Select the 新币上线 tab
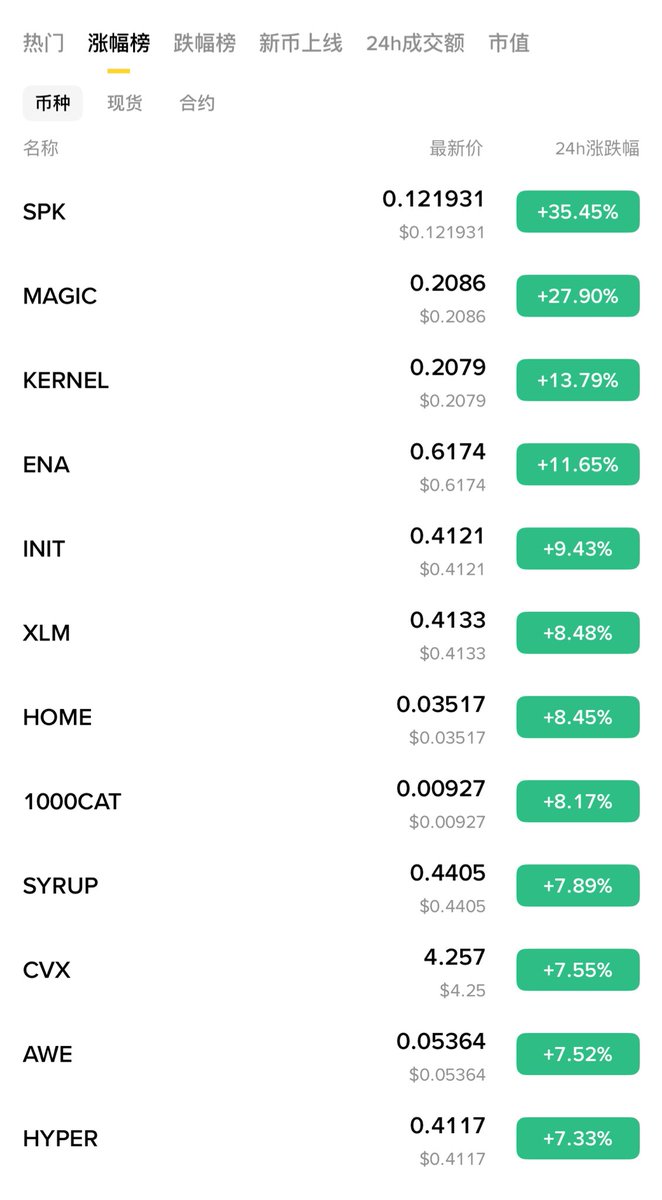Screen dimensions: 662x1200 click(300, 43)
